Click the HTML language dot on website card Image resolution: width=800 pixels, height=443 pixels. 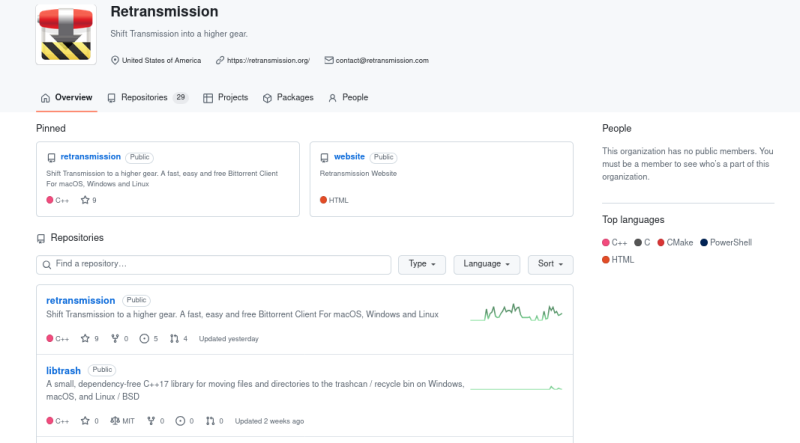323,200
